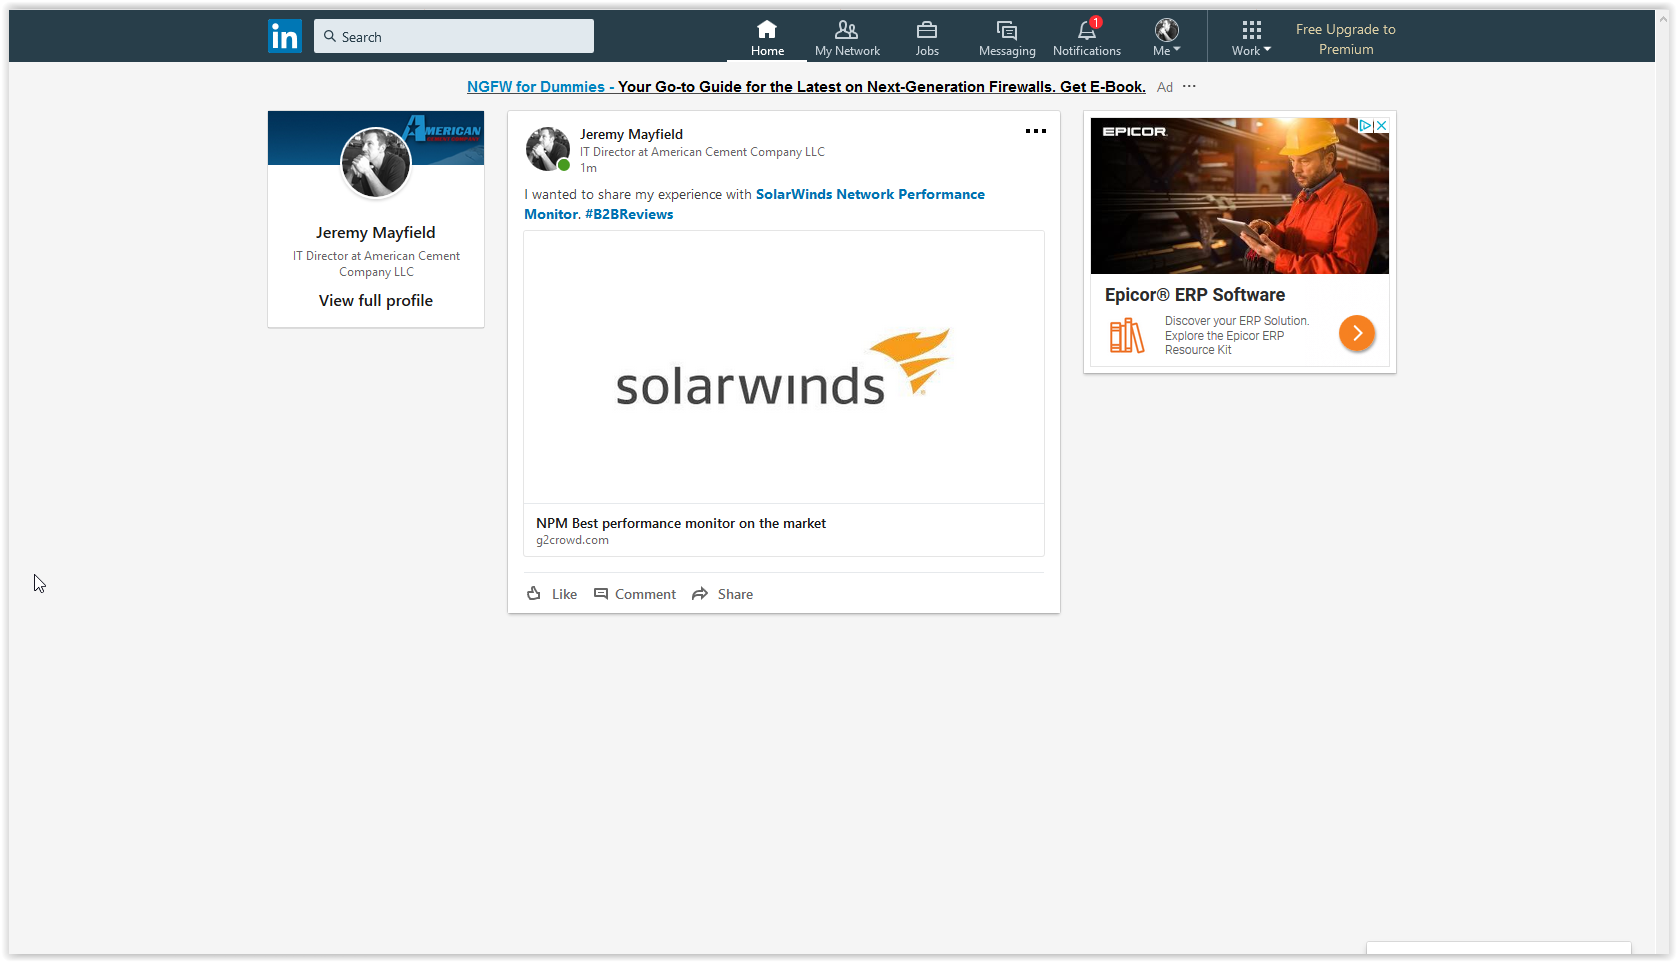The image size is (1677, 962).
Task: Open the NGFW for Dummies ad link
Action: (806, 87)
